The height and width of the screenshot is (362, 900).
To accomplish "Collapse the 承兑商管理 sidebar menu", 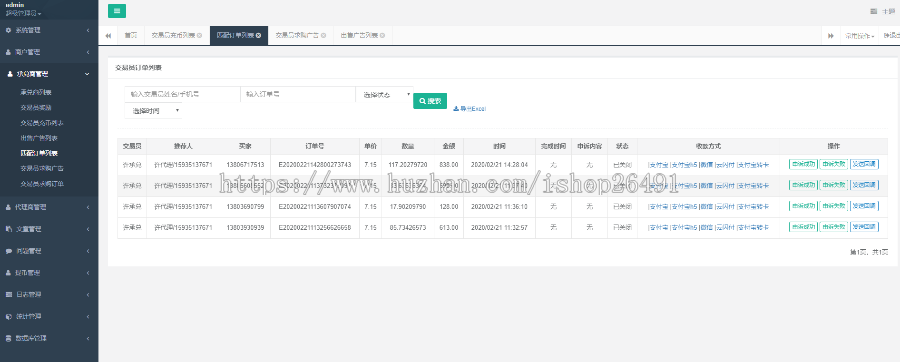I will pos(49,74).
